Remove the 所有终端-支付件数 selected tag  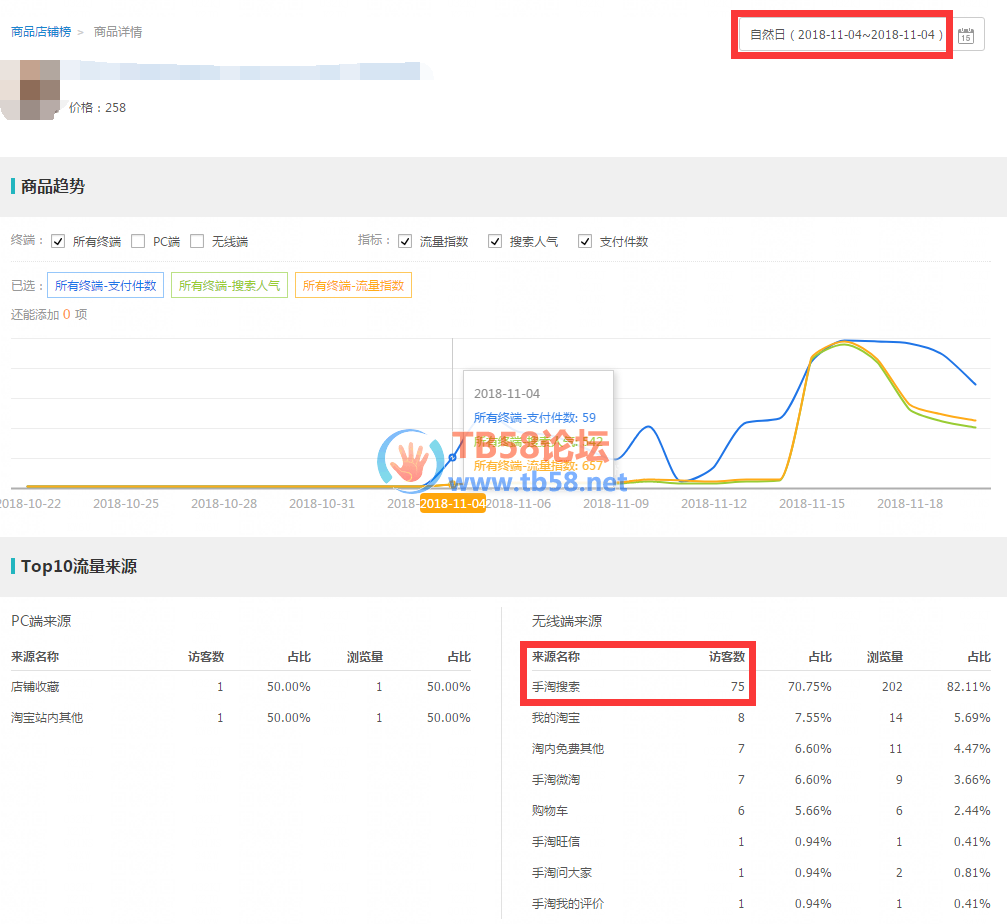click(105, 285)
